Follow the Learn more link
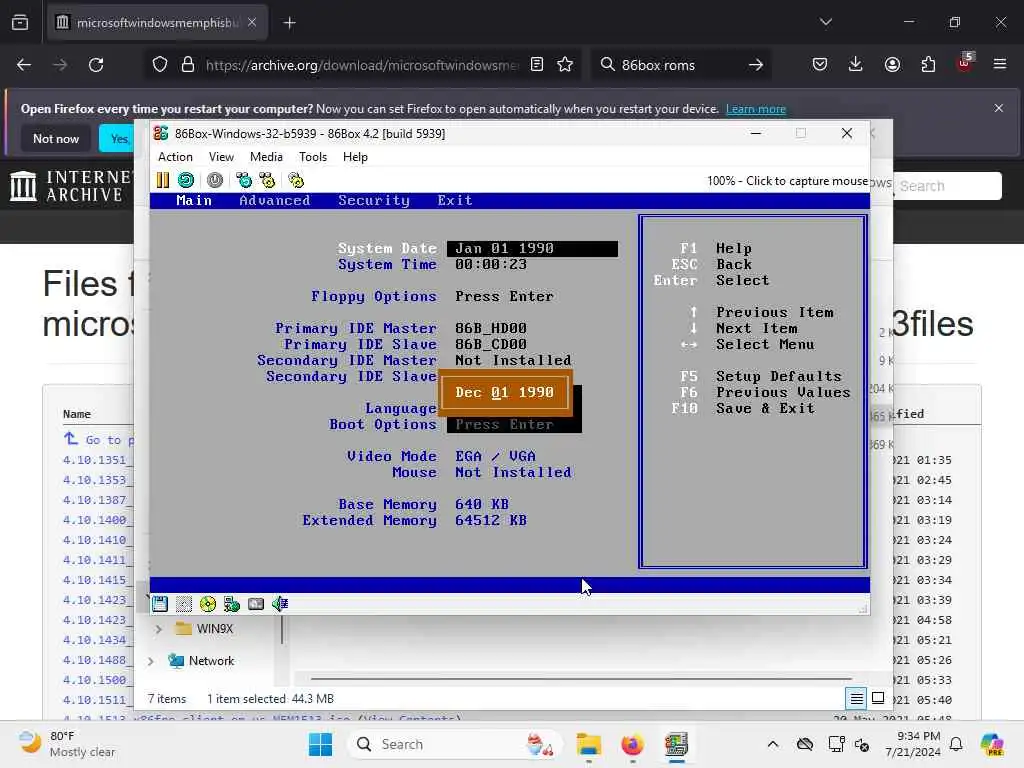This screenshot has width=1024, height=768. 756,109
